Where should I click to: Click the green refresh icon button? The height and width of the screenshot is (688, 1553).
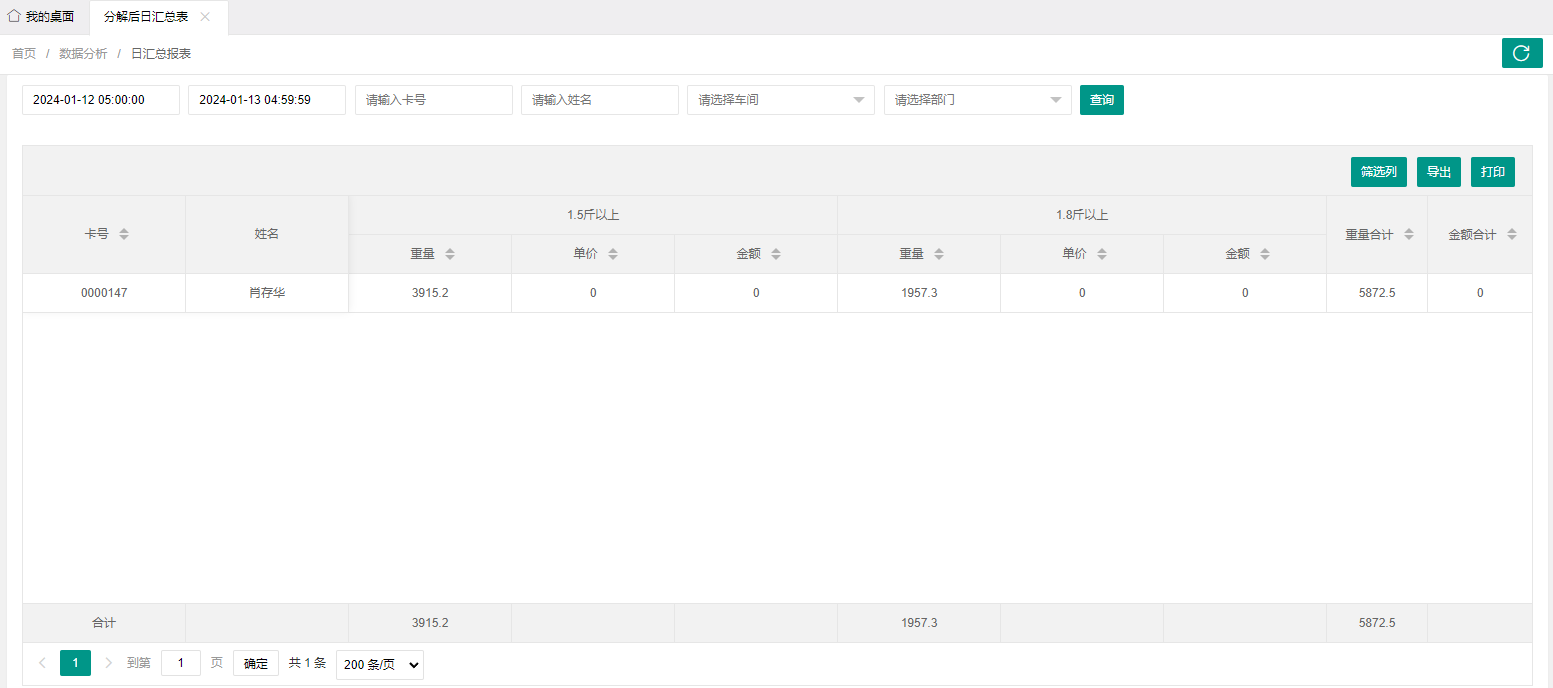[1522, 53]
